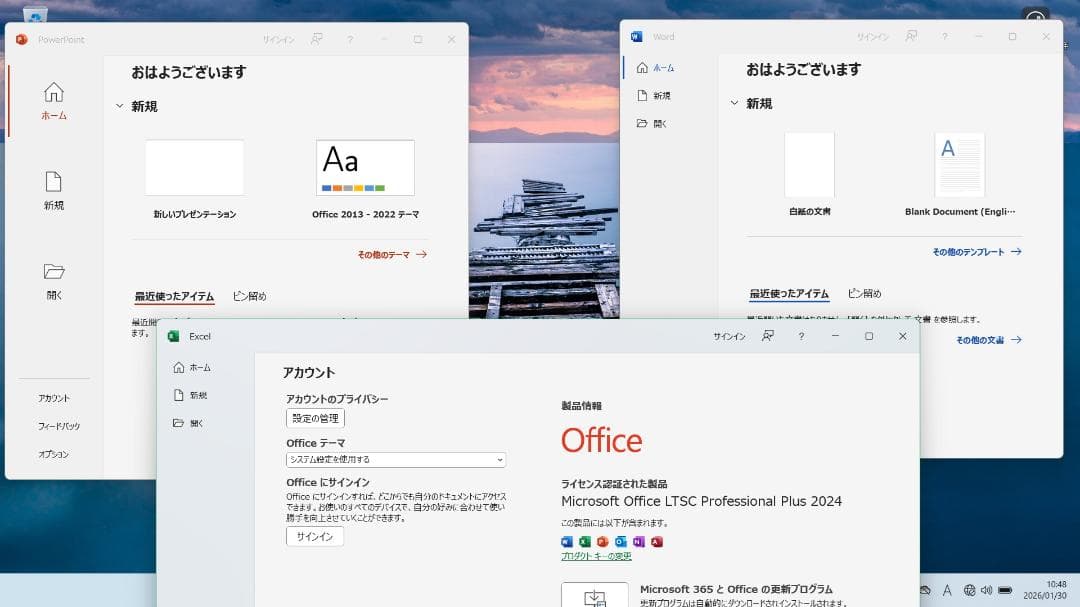Click the OneNote icon in included products
This screenshot has height=607, width=1080.
pos(639,541)
